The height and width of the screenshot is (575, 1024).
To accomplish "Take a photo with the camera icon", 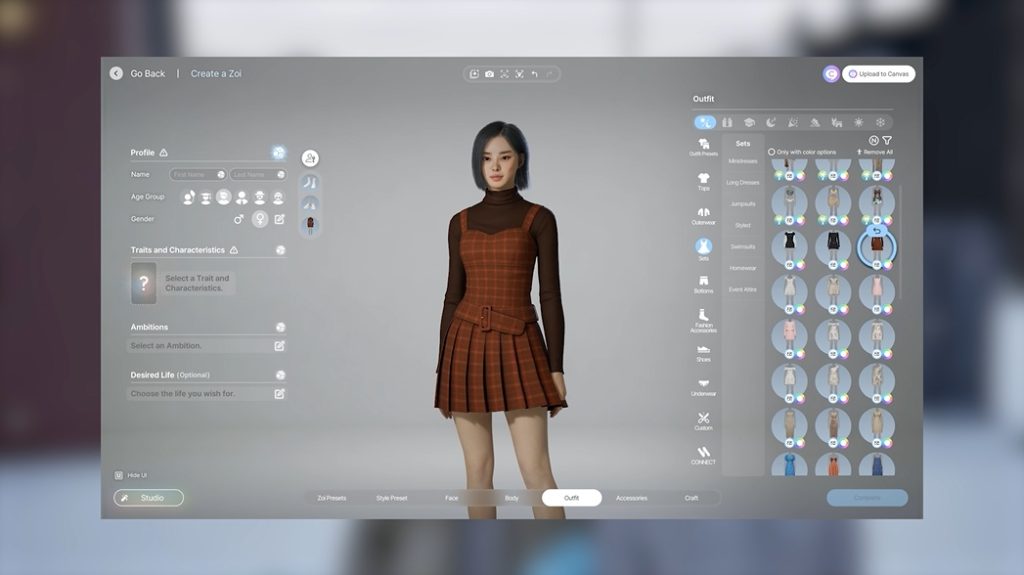I will (x=489, y=74).
